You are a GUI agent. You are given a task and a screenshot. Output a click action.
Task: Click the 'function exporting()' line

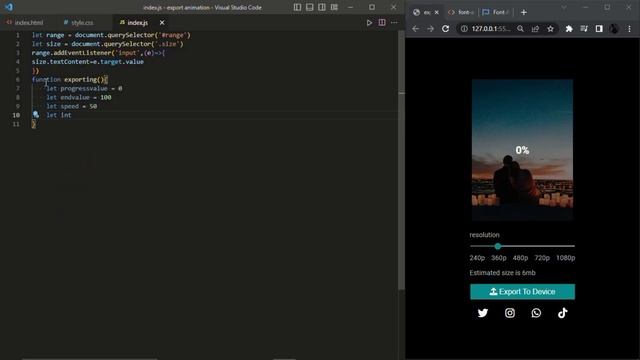point(70,79)
